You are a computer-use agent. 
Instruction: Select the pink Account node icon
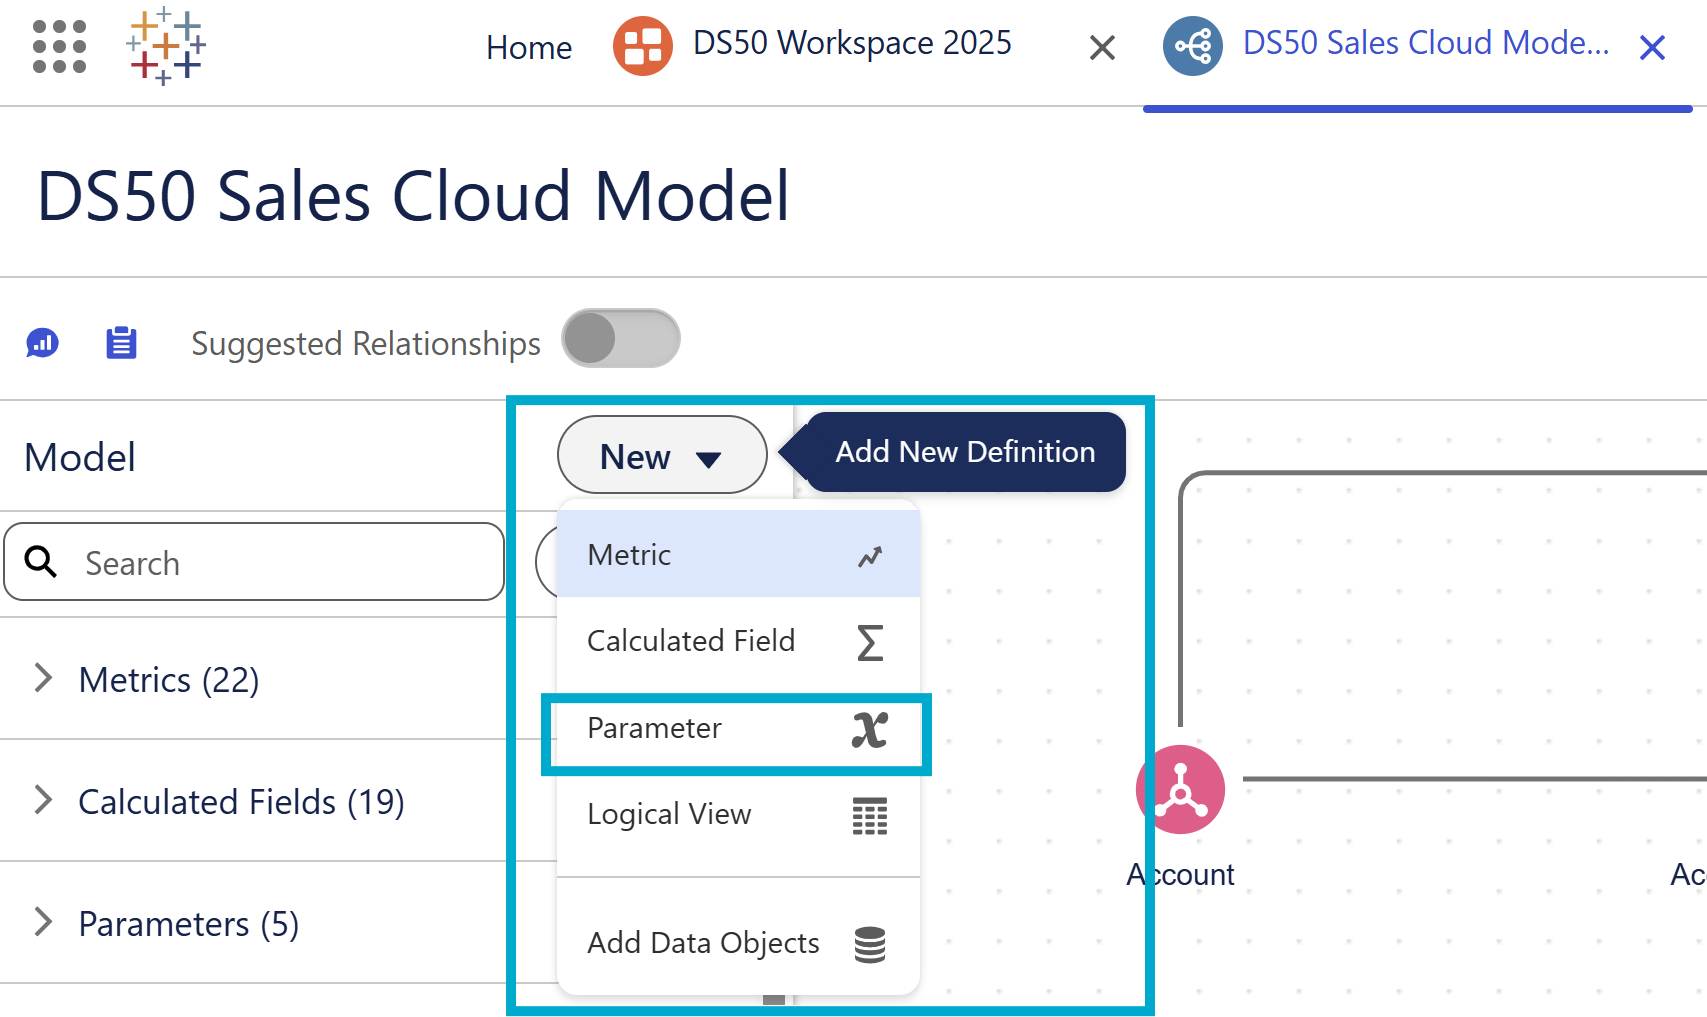coord(1180,789)
